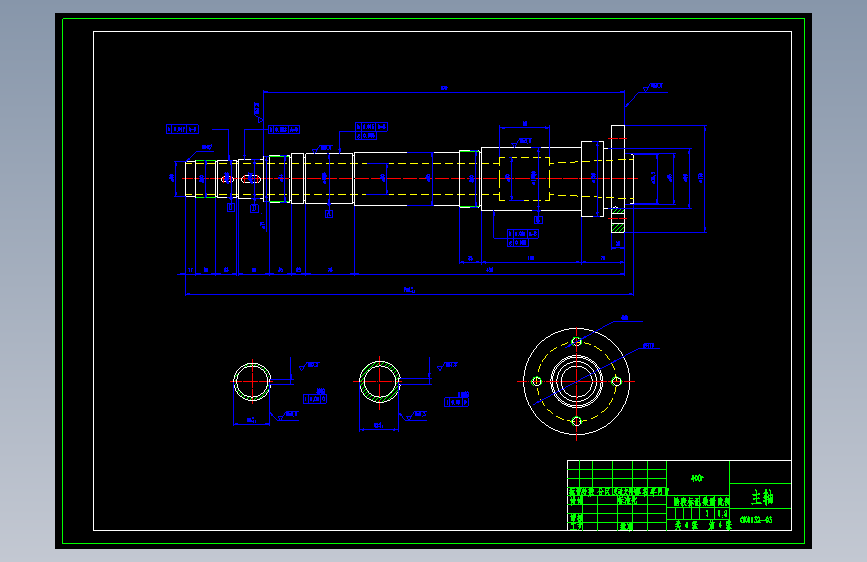Click the overall length dimension below shaft
This screenshot has height=562, width=867.
coord(409,289)
